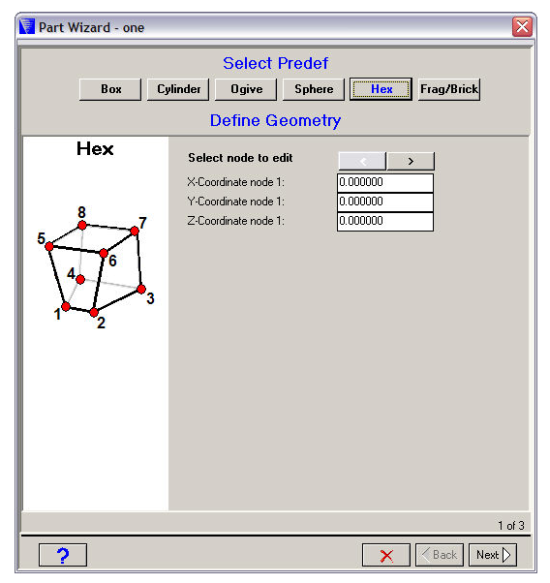Click the blue question mark help button

[62, 554]
